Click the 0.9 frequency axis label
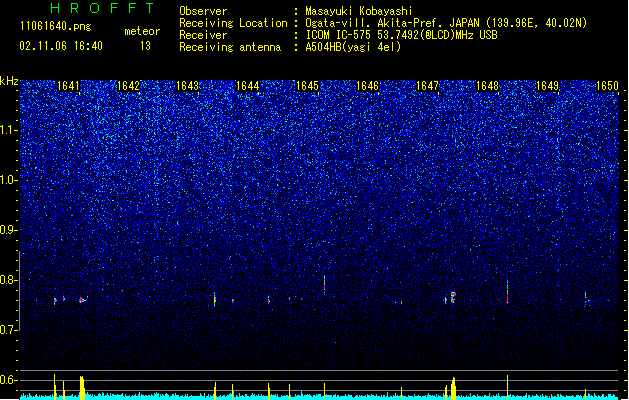The width and height of the screenshot is (629, 400). pos(9,230)
